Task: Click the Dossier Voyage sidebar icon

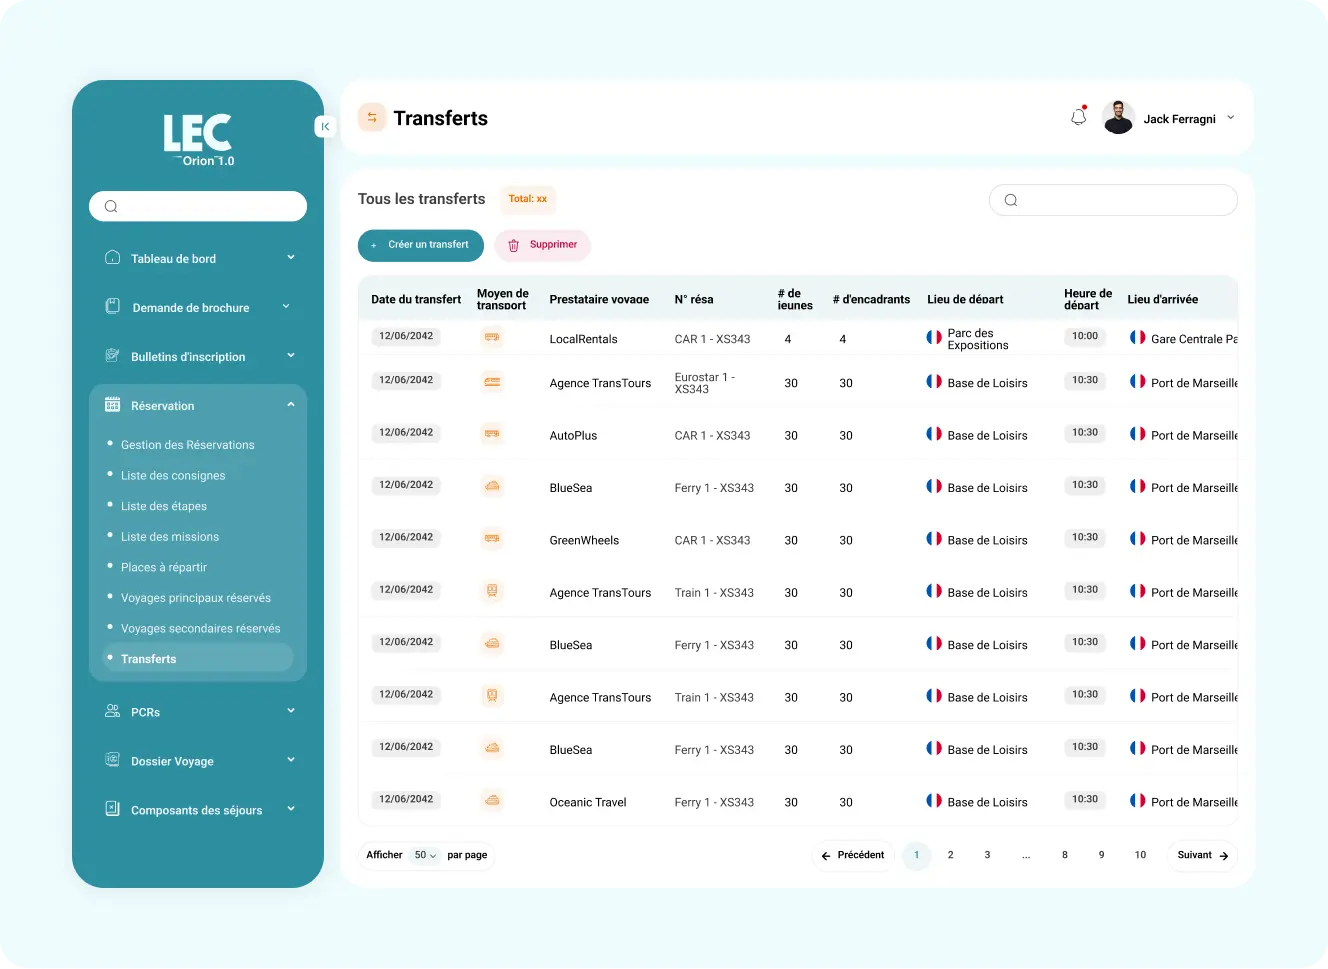Action: click(113, 760)
